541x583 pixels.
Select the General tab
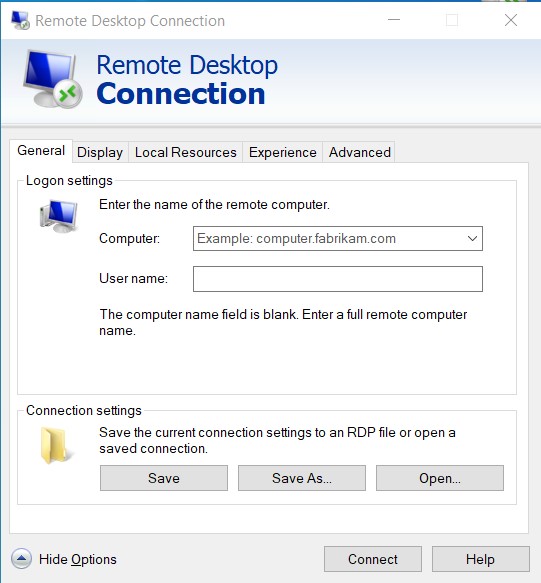coord(41,151)
